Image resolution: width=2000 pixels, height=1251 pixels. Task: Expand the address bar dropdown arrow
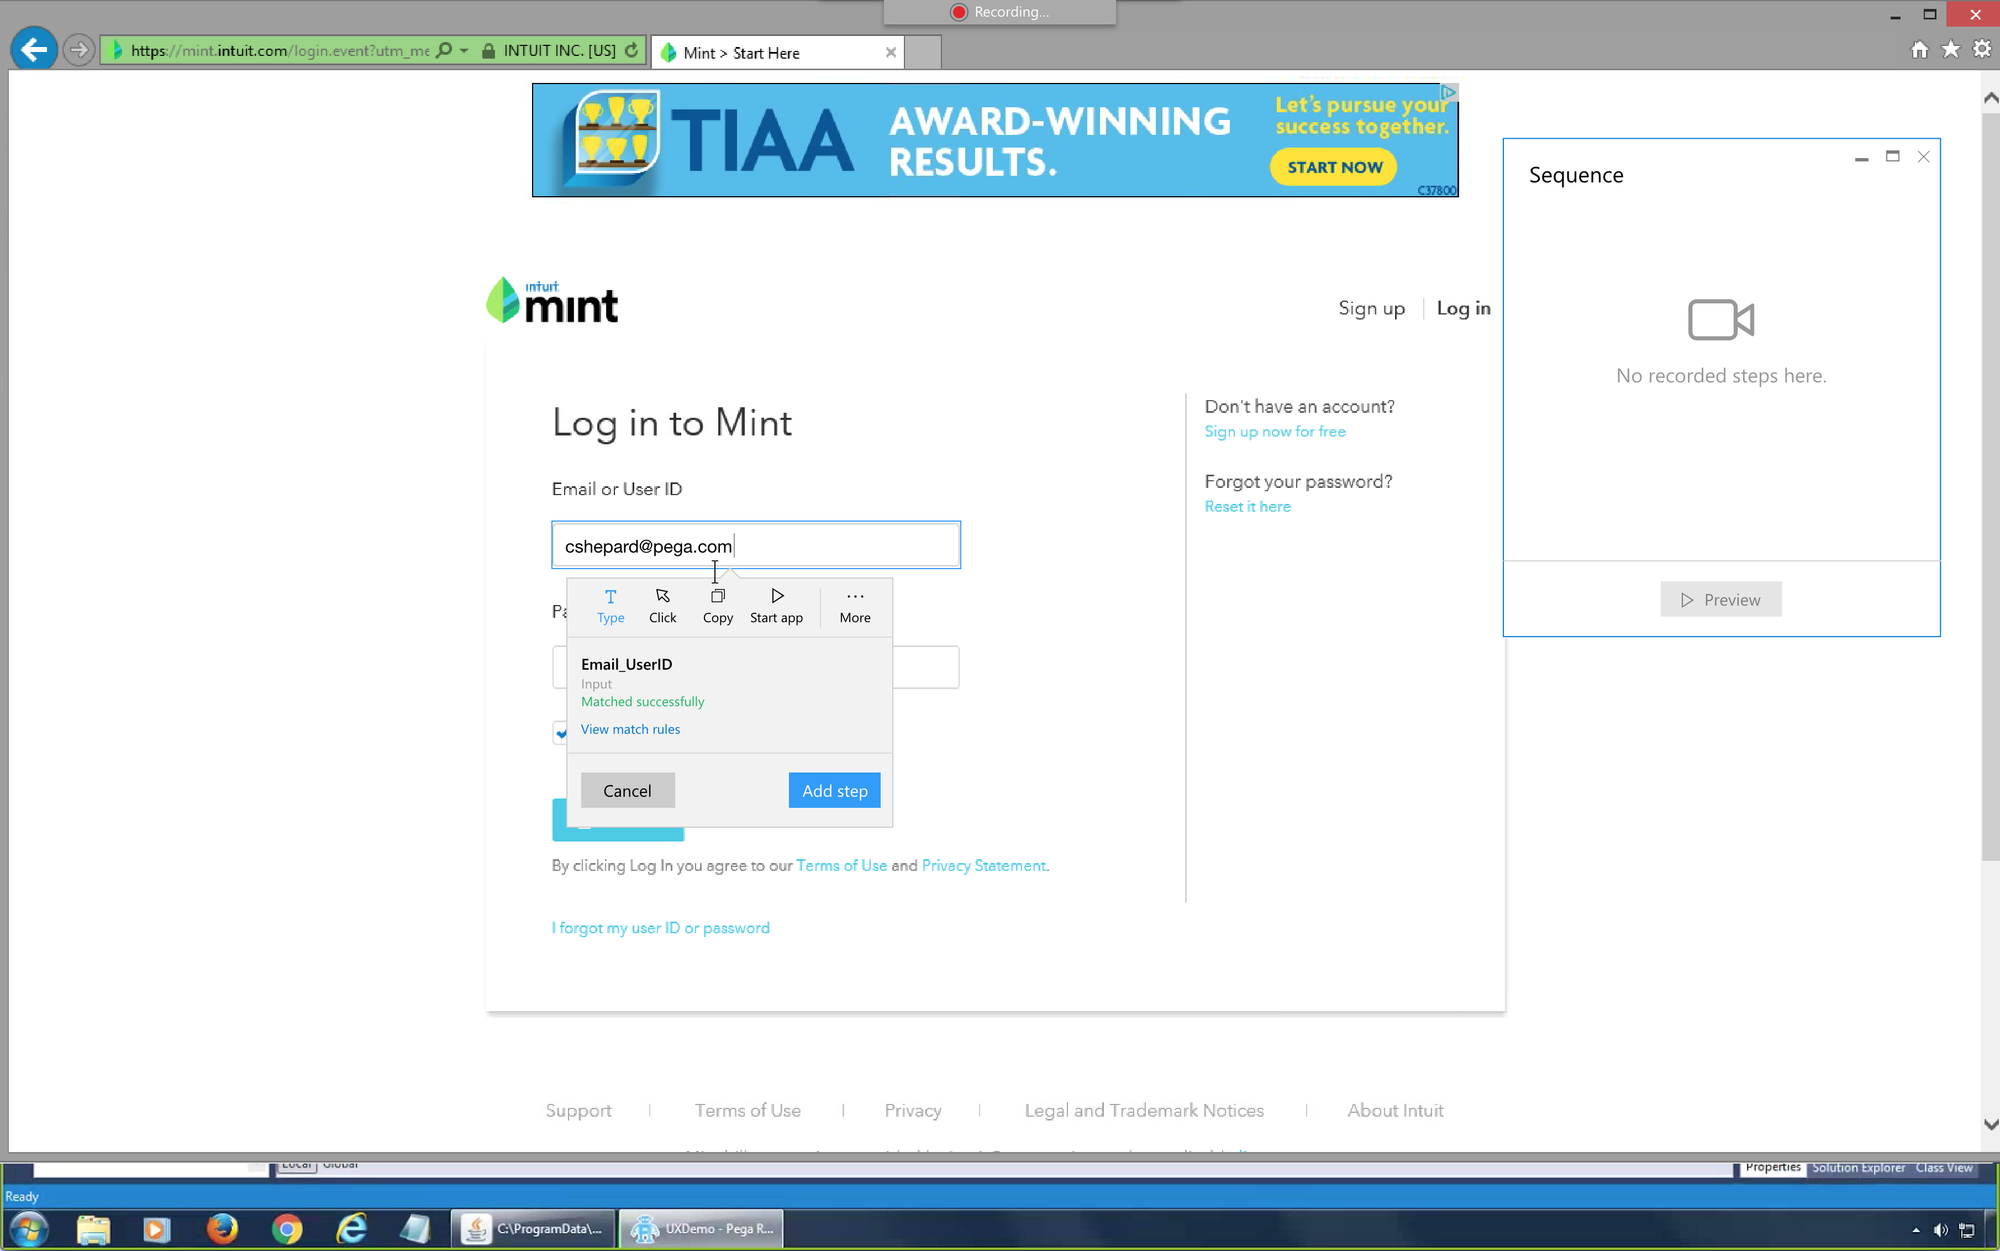(464, 50)
